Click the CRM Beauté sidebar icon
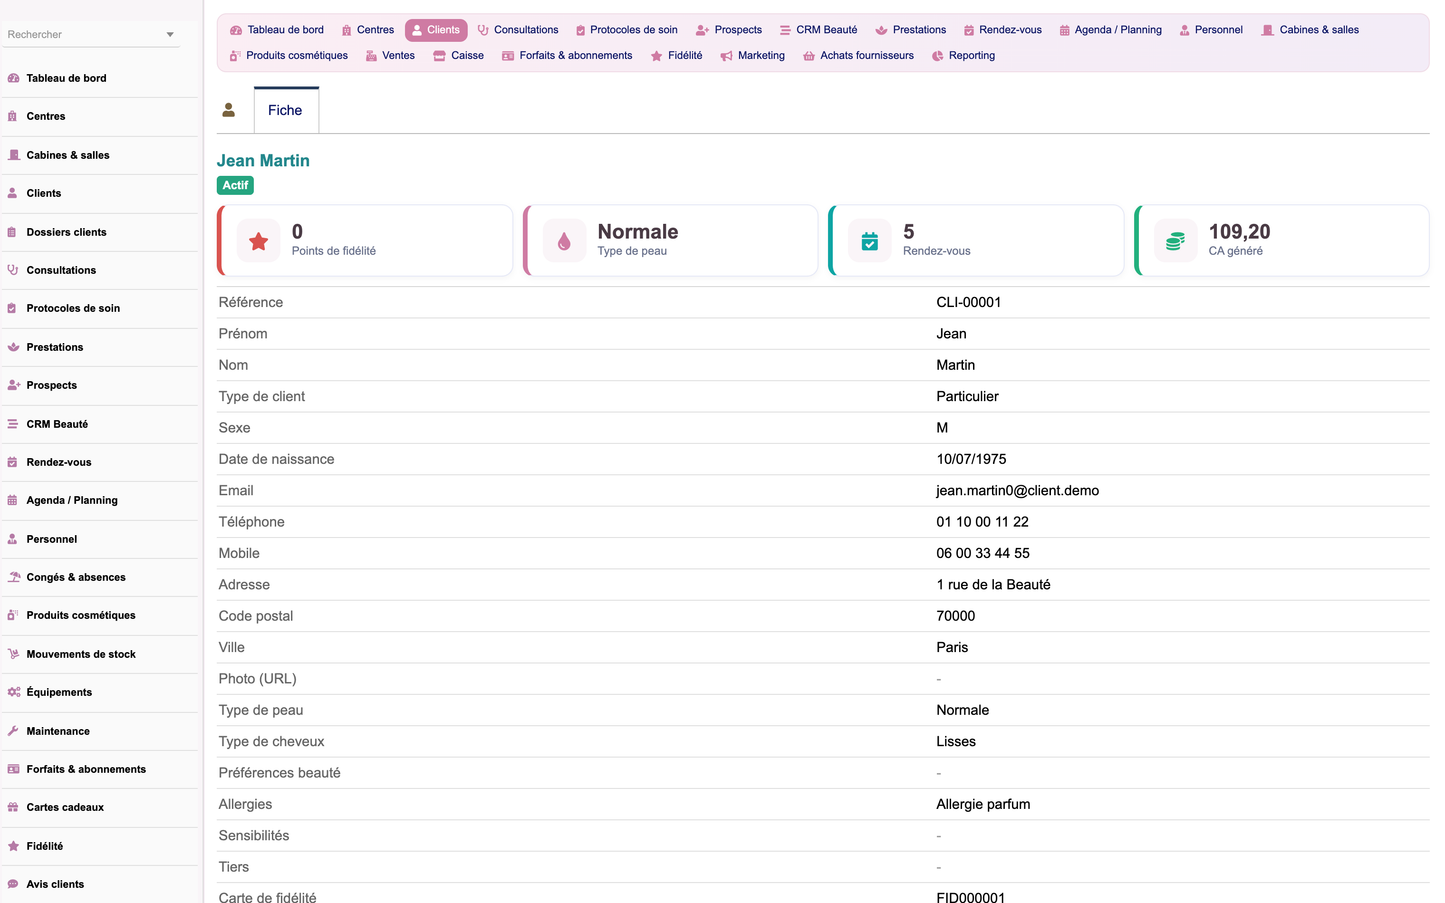The height and width of the screenshot is (903, 1445). tap(13, 424)
